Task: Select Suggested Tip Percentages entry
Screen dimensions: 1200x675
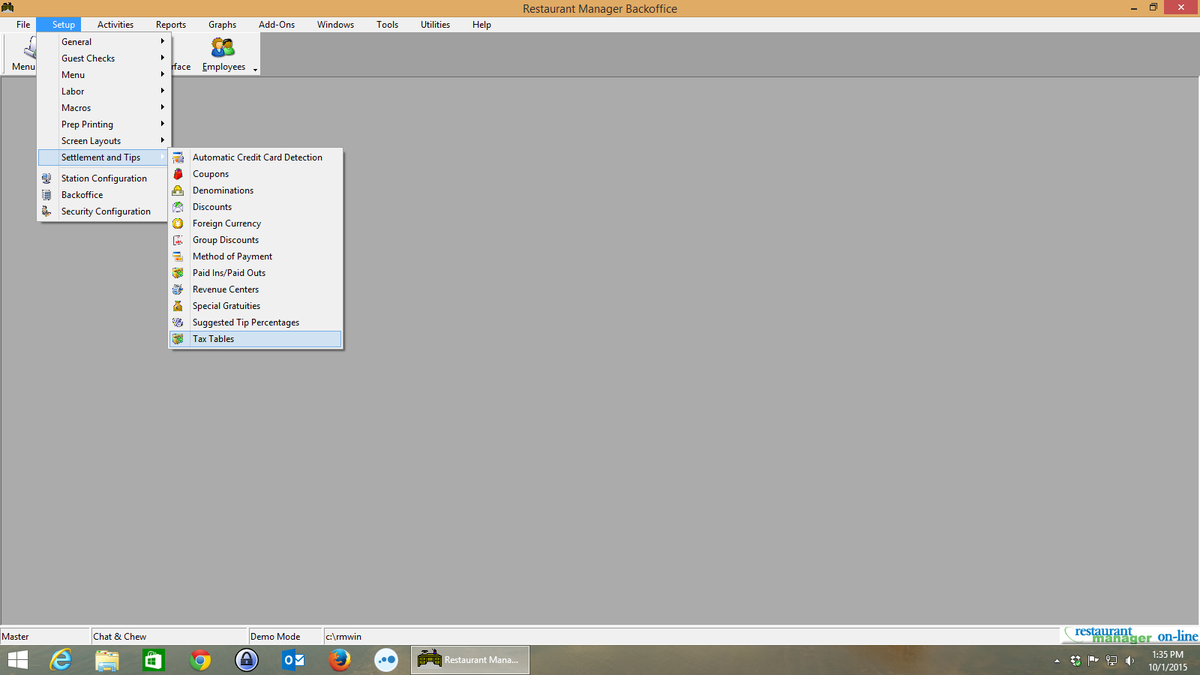Action: pos(255,322)
